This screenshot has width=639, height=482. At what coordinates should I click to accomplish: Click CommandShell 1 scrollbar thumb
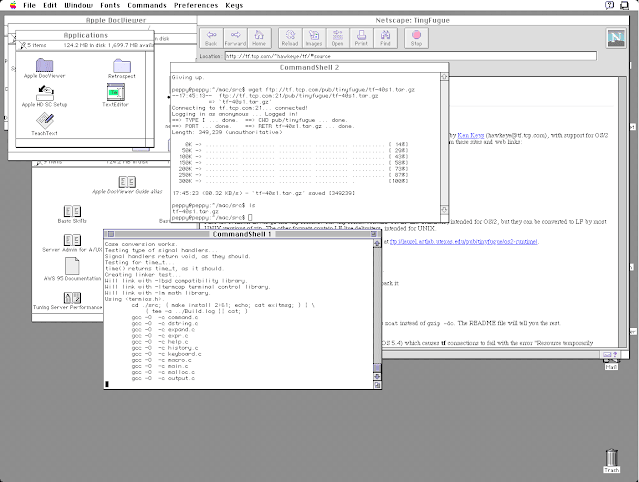[x=377, y=368]
